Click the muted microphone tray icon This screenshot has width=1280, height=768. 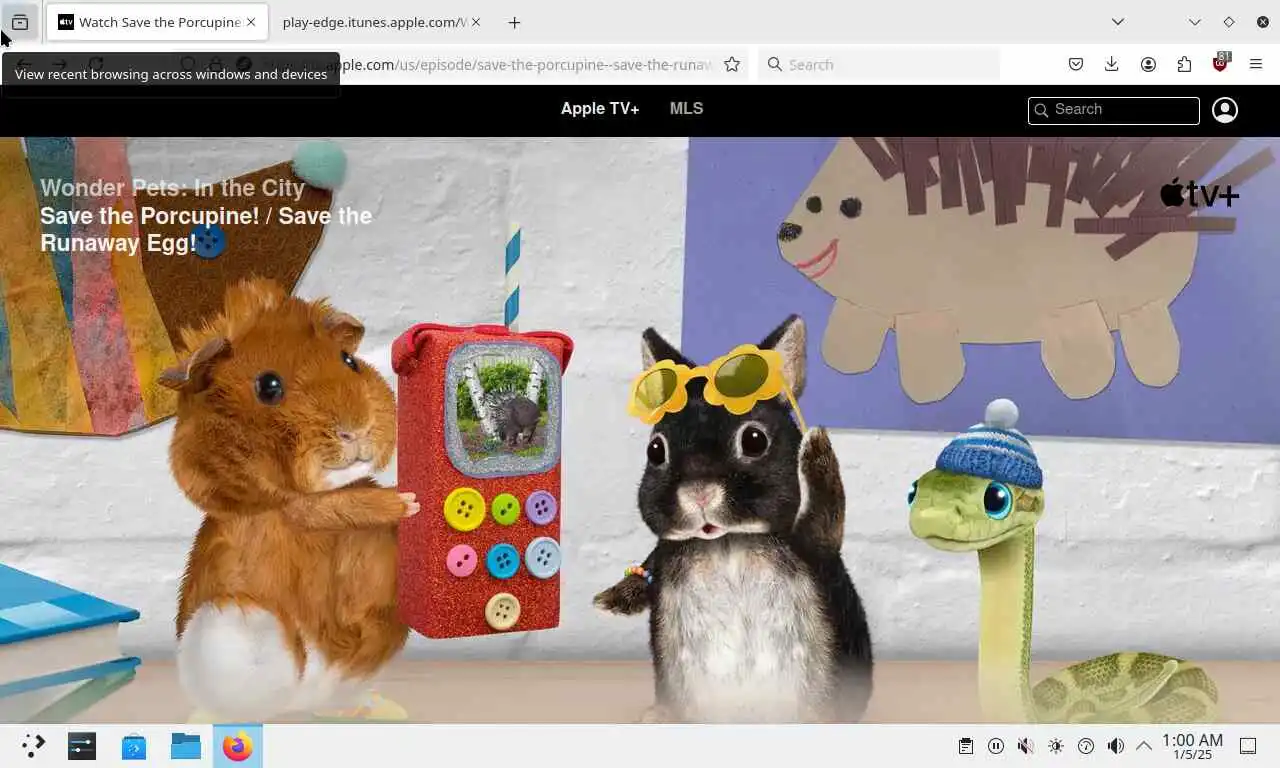(x=1026, y=746)
